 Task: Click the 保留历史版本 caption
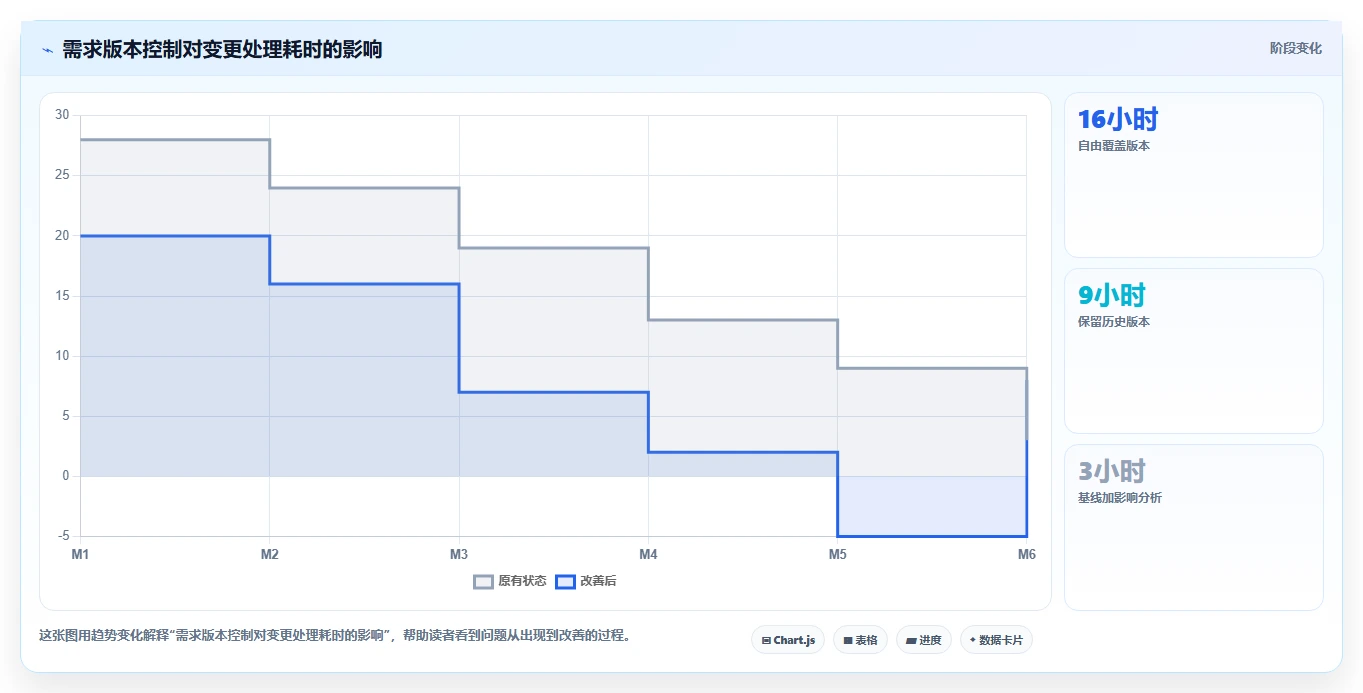pos(1114,322)
